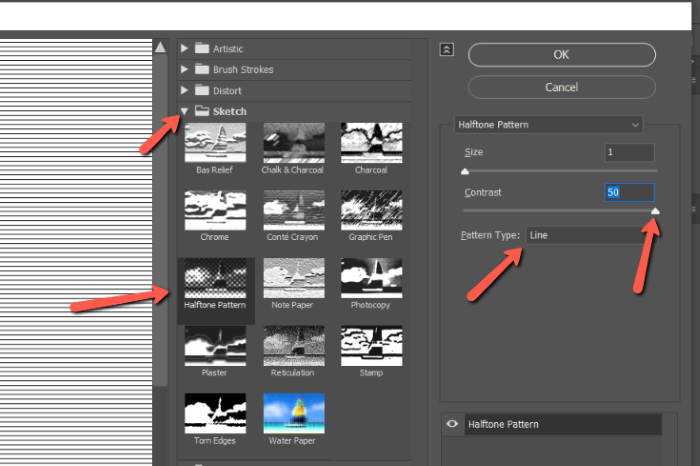Click the Contrast slider handle
The height and width of the screenshot is (466, 700).
[x=655, y=211]
